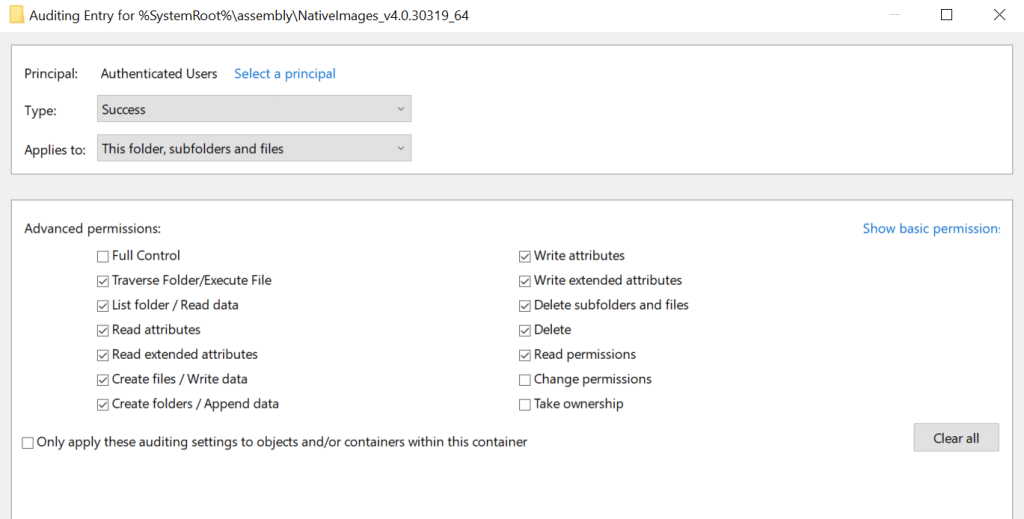1024x519 pixels.
Task: Click the folder icon in the title bar
Action: click(16, 15)
